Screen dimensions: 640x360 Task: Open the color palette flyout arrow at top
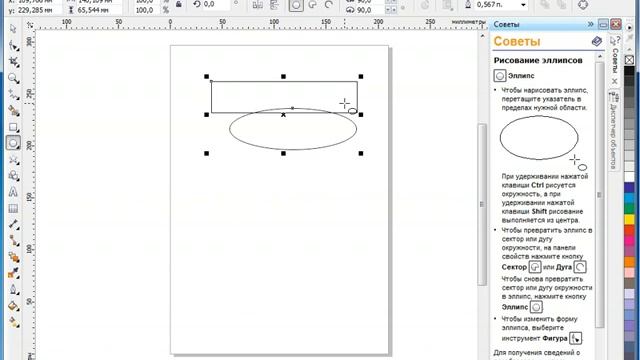(629, 27)
